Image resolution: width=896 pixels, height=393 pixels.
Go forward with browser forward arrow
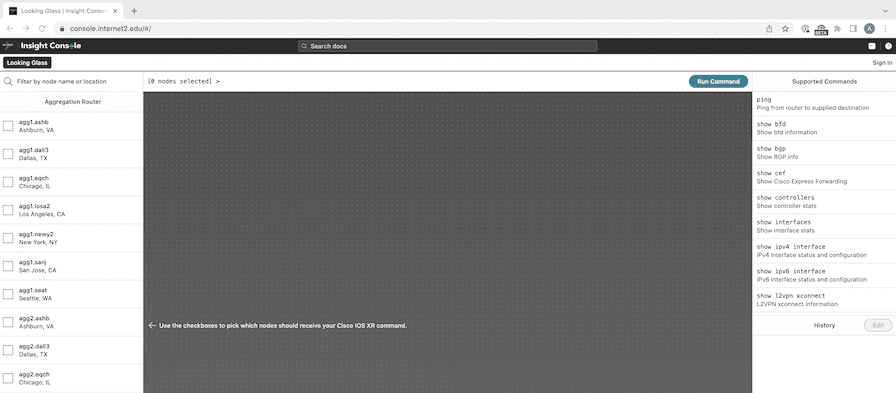point(26,29)
